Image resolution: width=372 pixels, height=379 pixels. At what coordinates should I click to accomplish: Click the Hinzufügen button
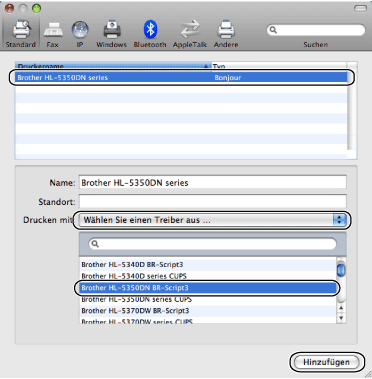[326, 362]
